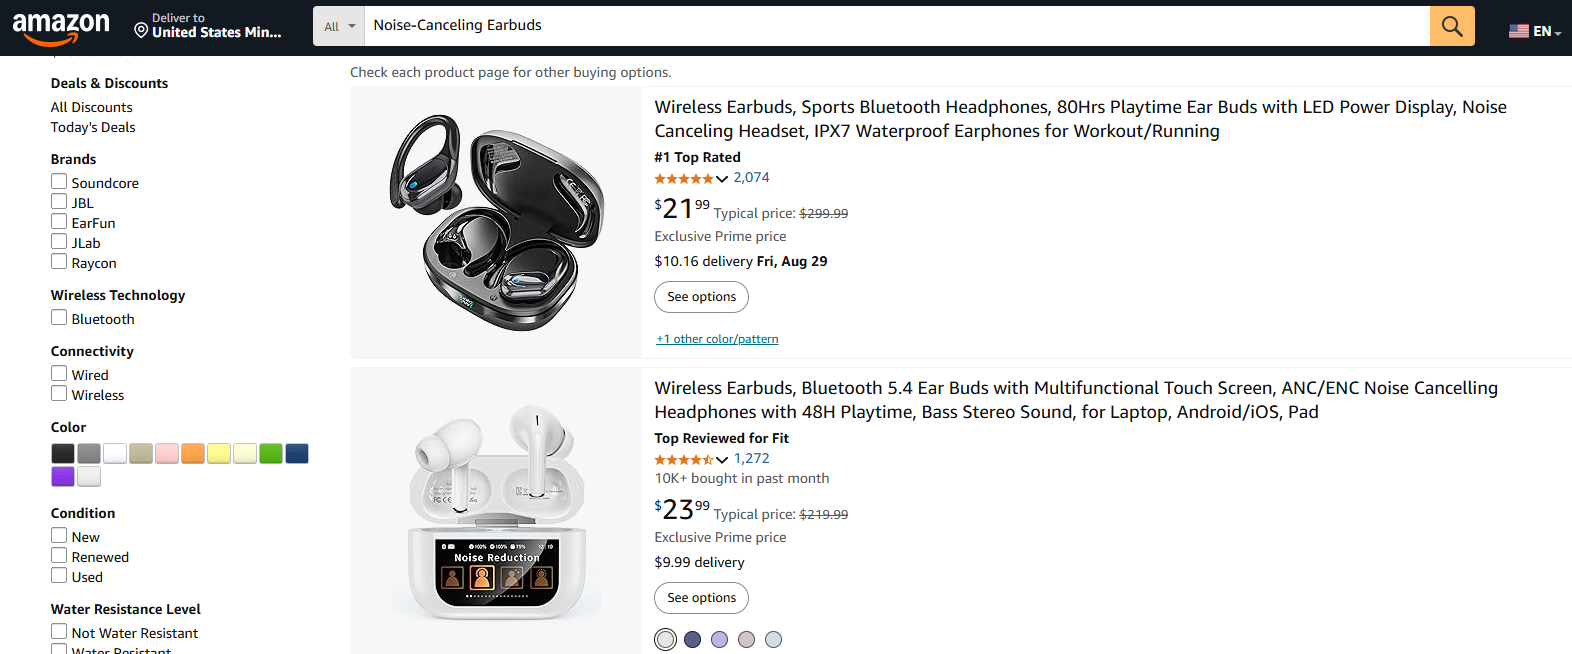This screenshot has height=654, width=1572.
Task: Check the Soundcore brand filter
Action: (x=59, y=181)
